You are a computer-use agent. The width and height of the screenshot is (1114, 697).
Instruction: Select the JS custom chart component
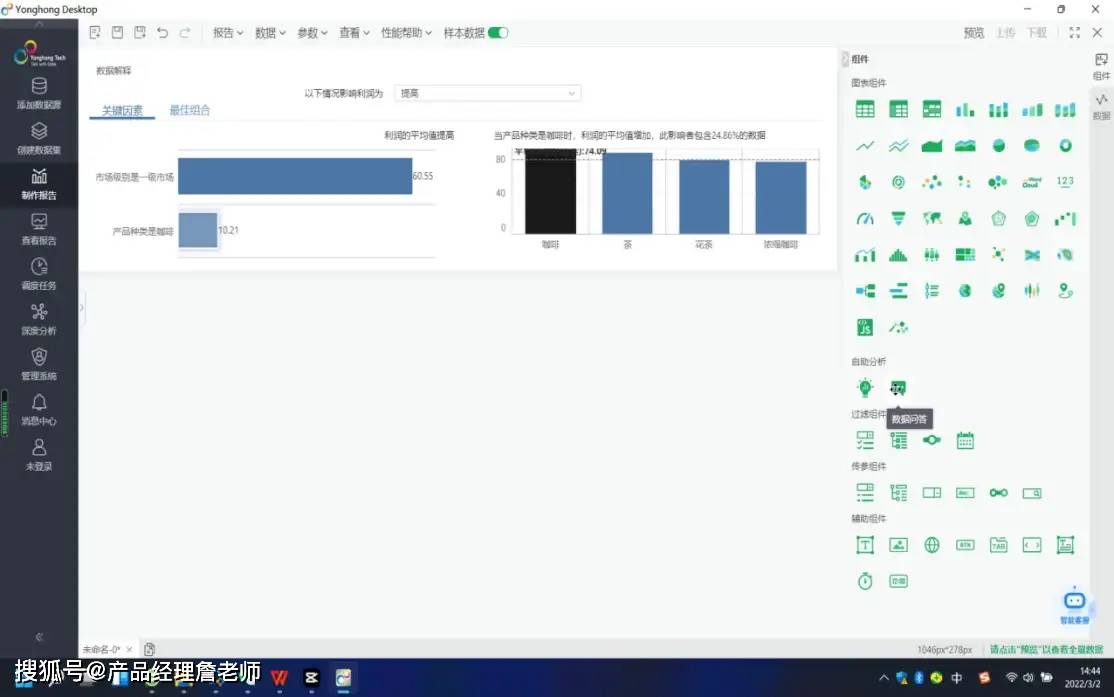tap(864, 326)
